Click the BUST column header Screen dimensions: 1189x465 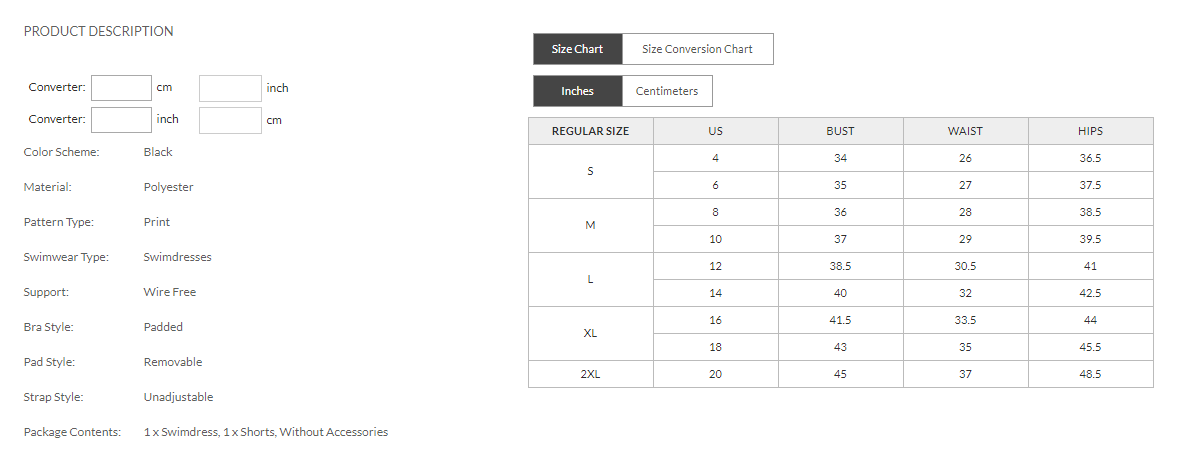840,131
